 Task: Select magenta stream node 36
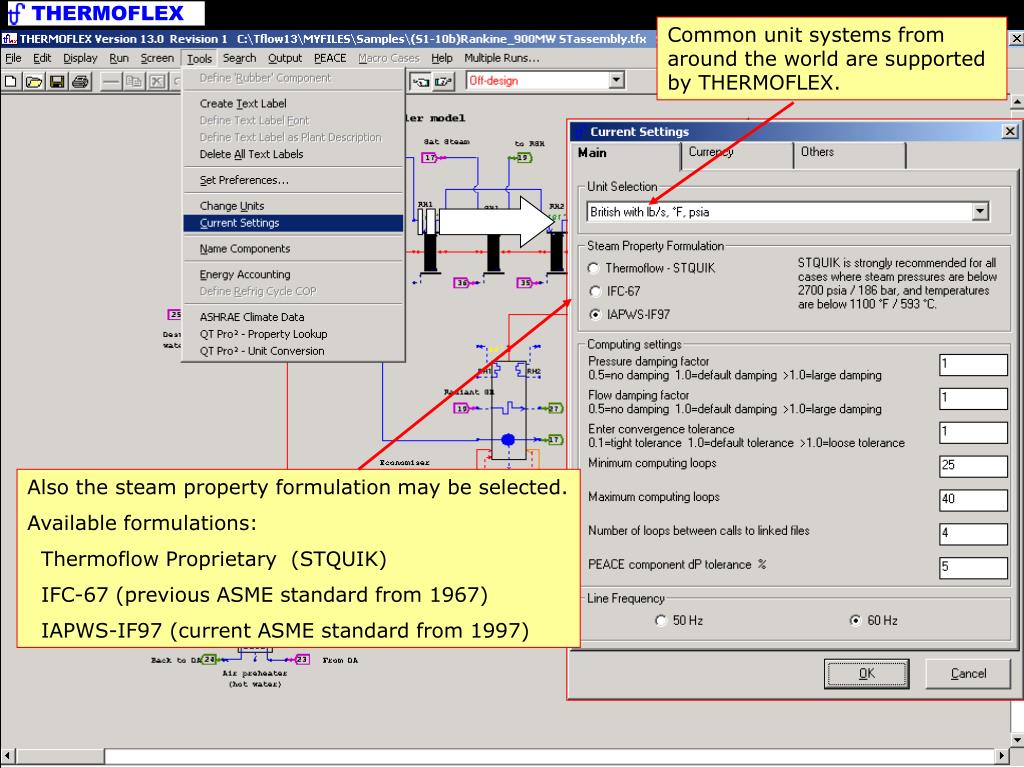pyautogui.click(x=461, y=283)
